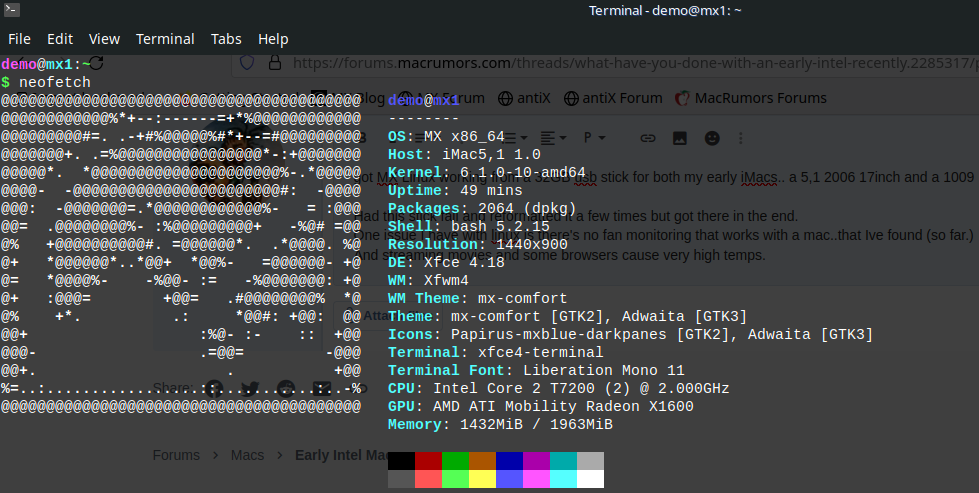Click the 'CPU: Intel Core 2 T7200' line
This screenshot has height=493, width=979.
[559, 389]
